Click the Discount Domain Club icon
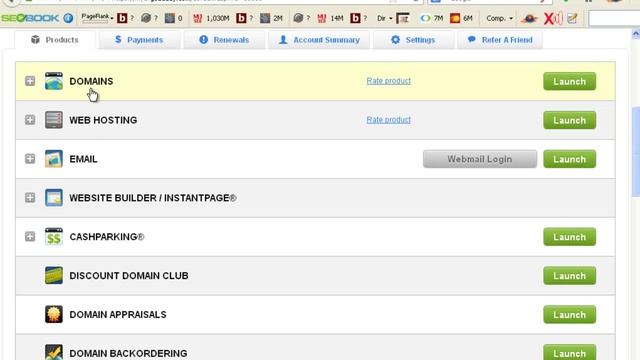 [54, 275]
